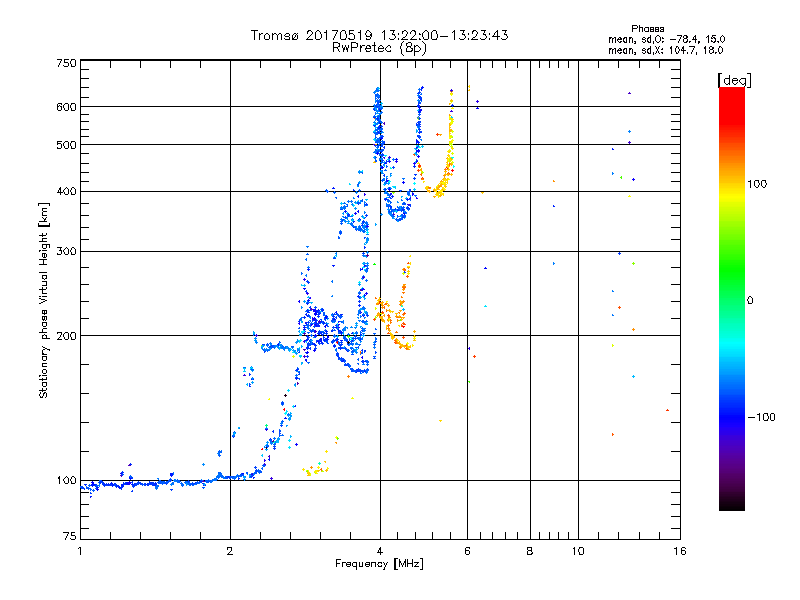The width and height of the screenshot is (800, 600).
Task: Click the '10' frequency axis label
Action: tap(578, 551)
